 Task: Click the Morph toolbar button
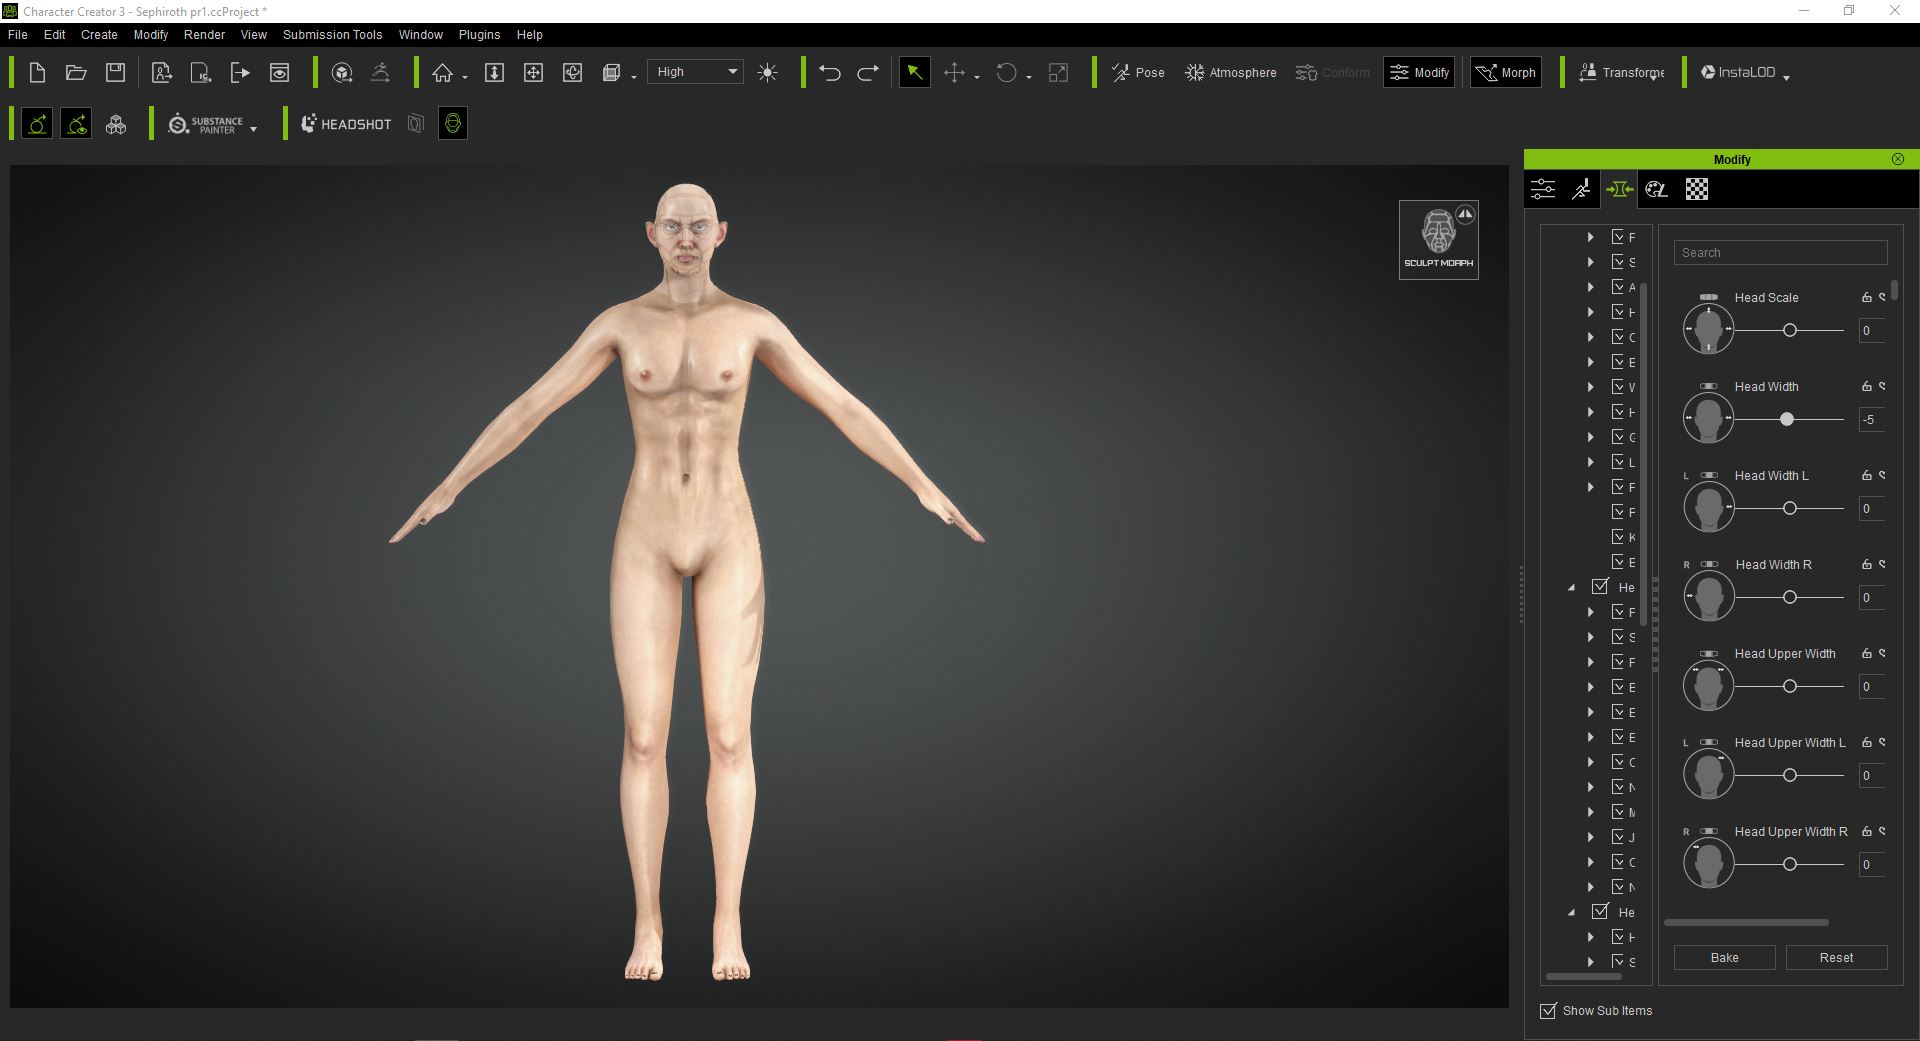click(1505, 72)
